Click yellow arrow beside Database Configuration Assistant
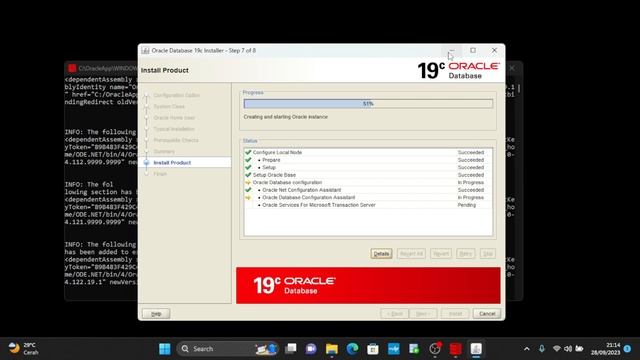The image size is (640, 360). [x=248, y=198]
